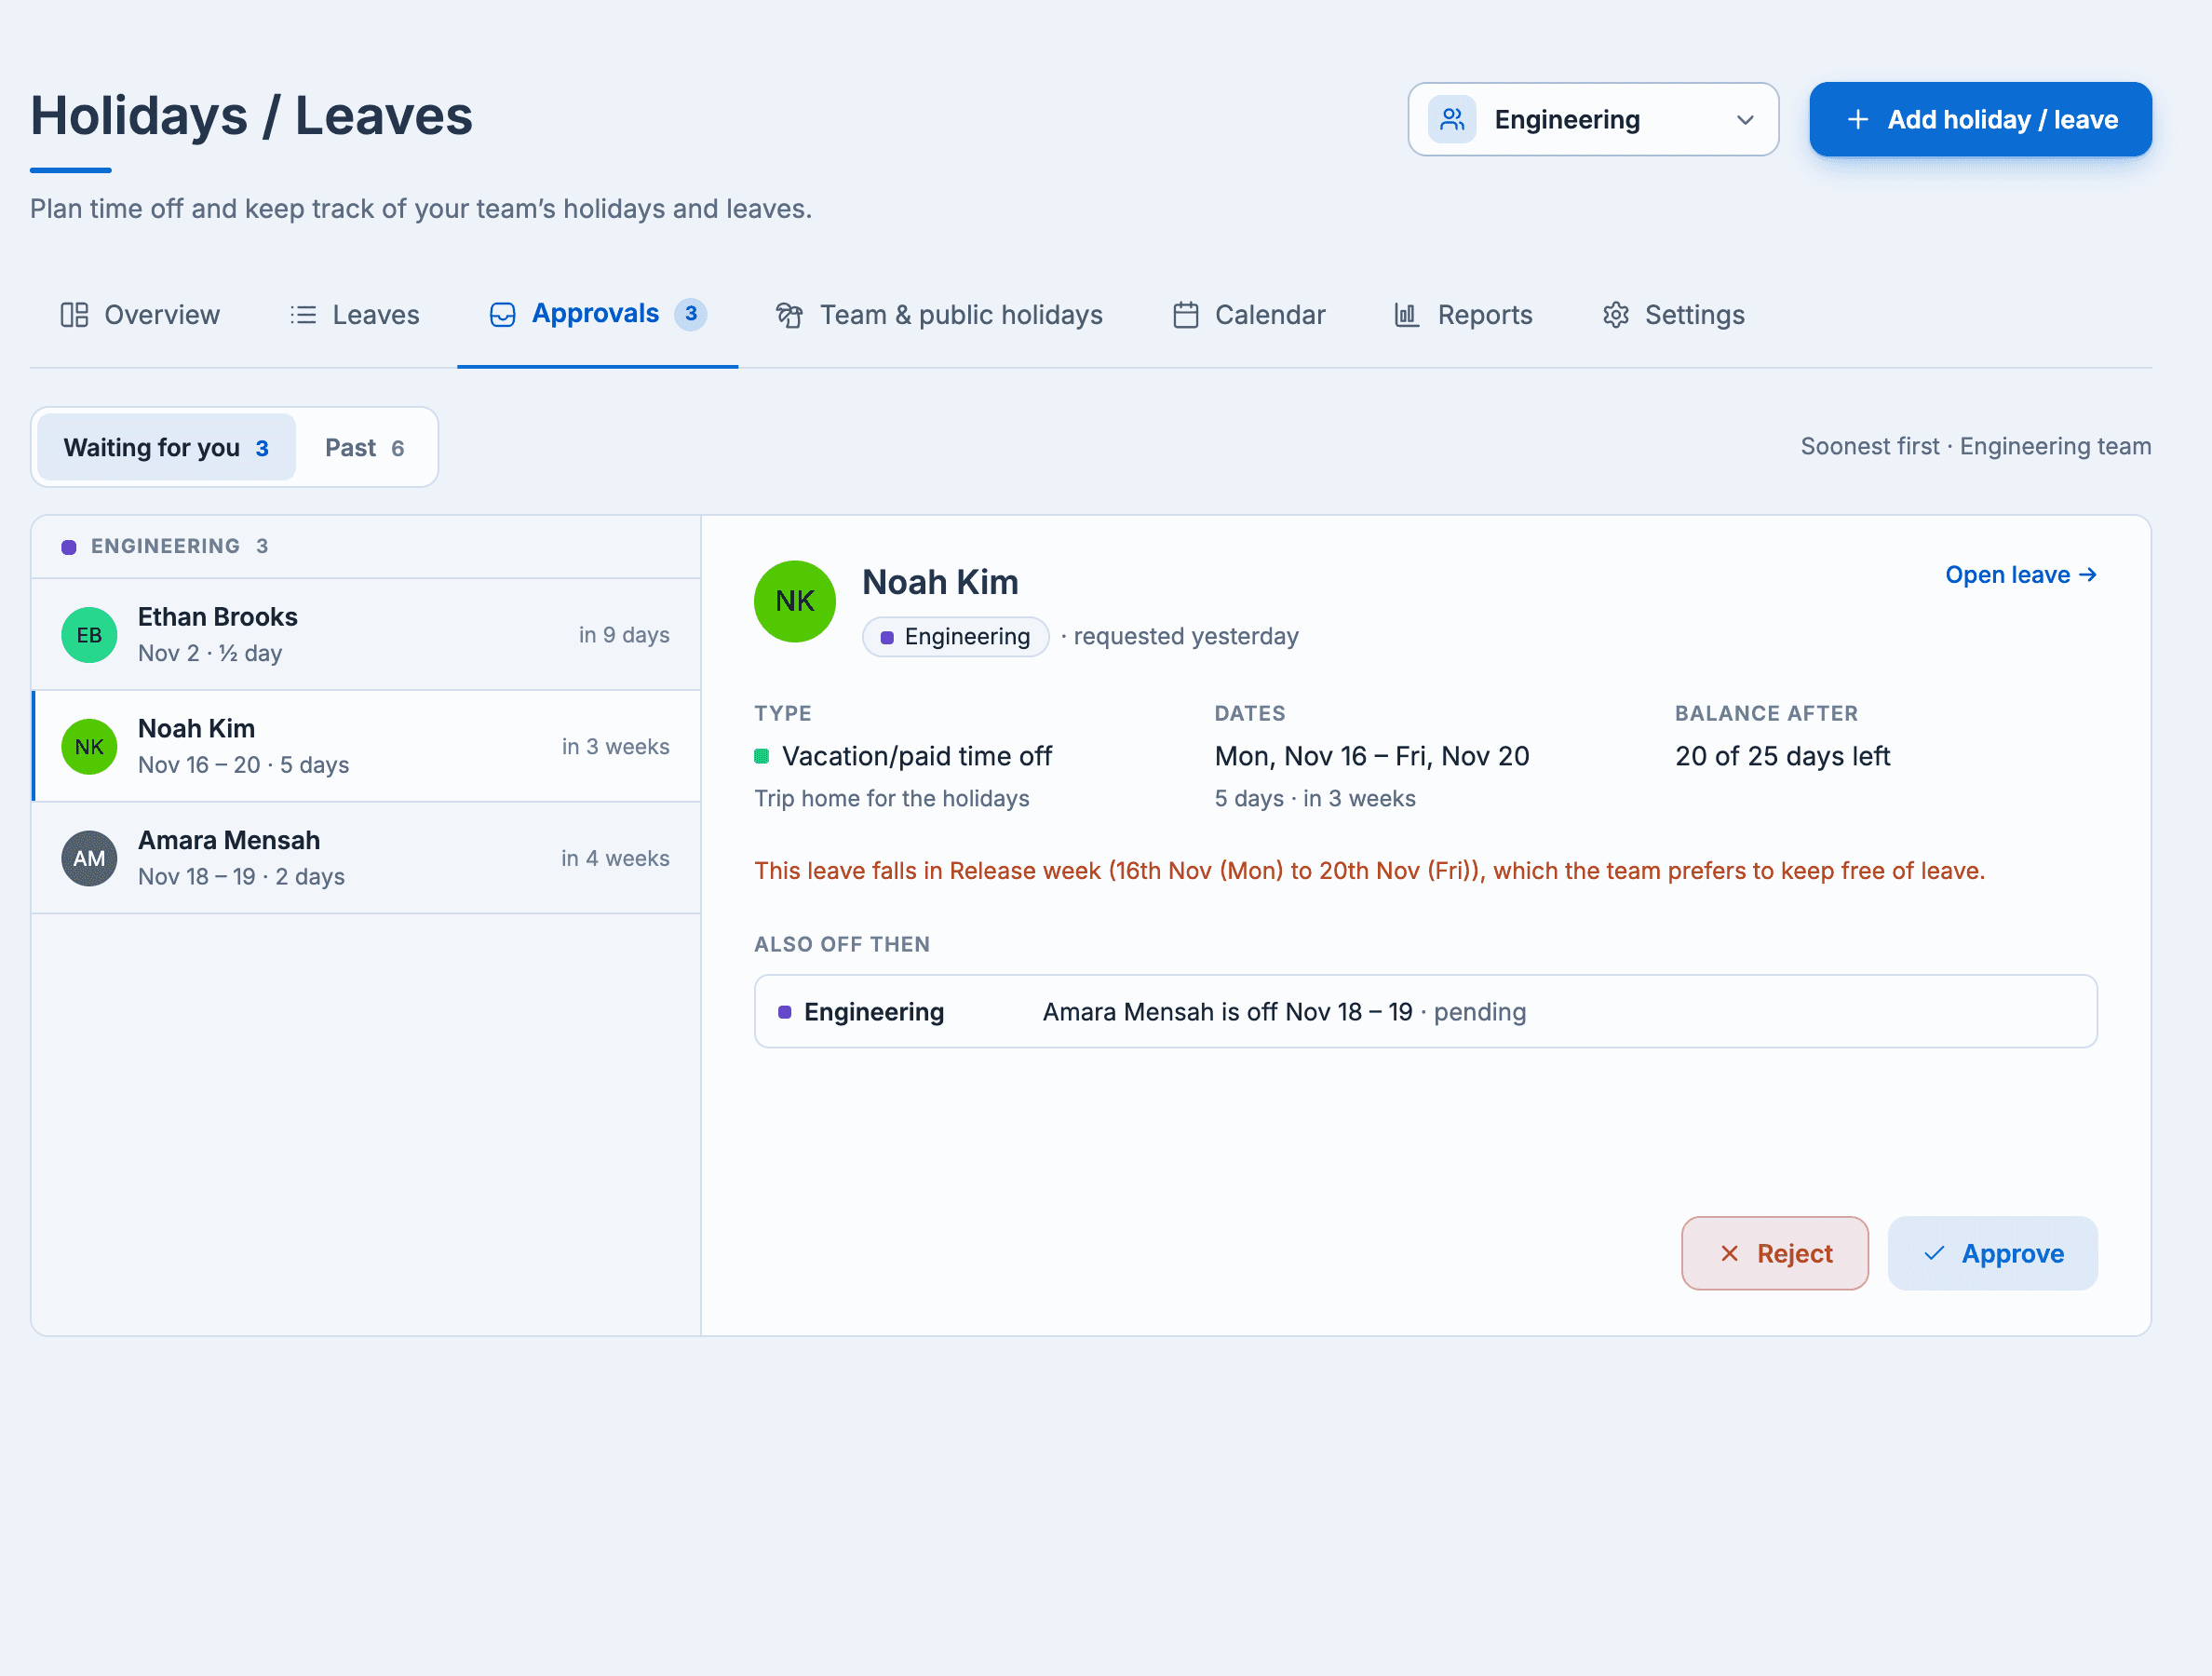Switch to the Past requests filter
This screenshot has height=1676, width=2212.
pos(364,447)
